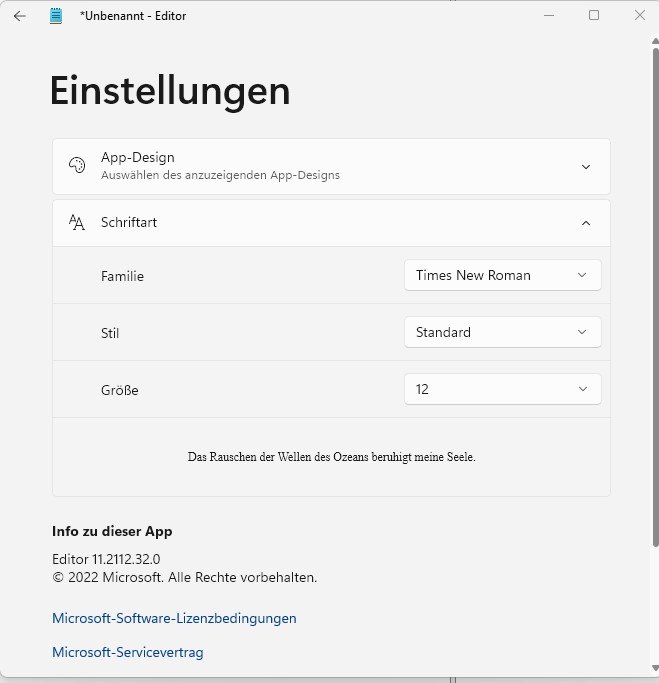This screenshot has height=683, width=659.
Task: Close the Editor window
Action: pos(639,16)
